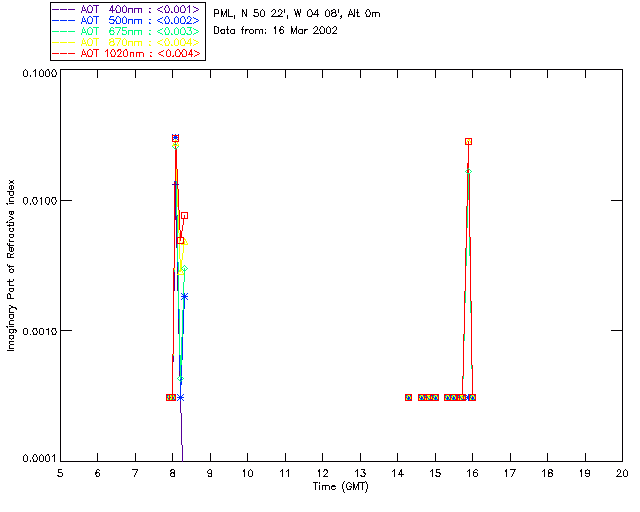The image size is (640, 512).
Task: Click the isolated data marker just after 14 GMT
Action: [x=409, y=397]
